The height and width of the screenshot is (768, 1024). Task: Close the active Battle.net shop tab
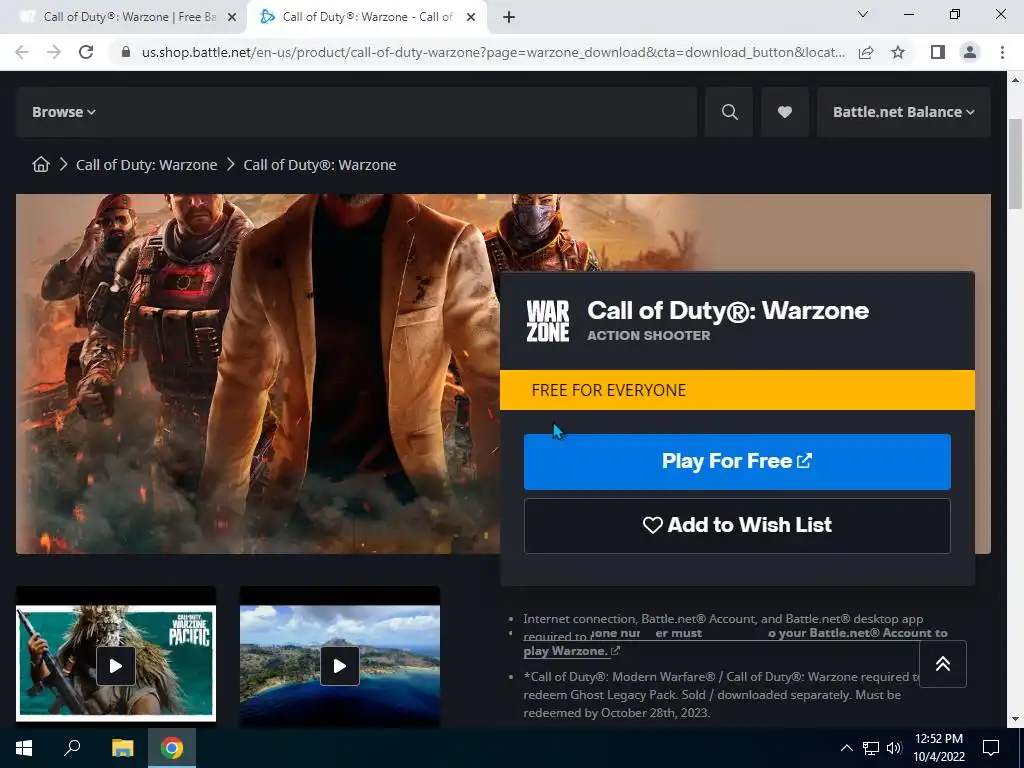click(470, 17)
